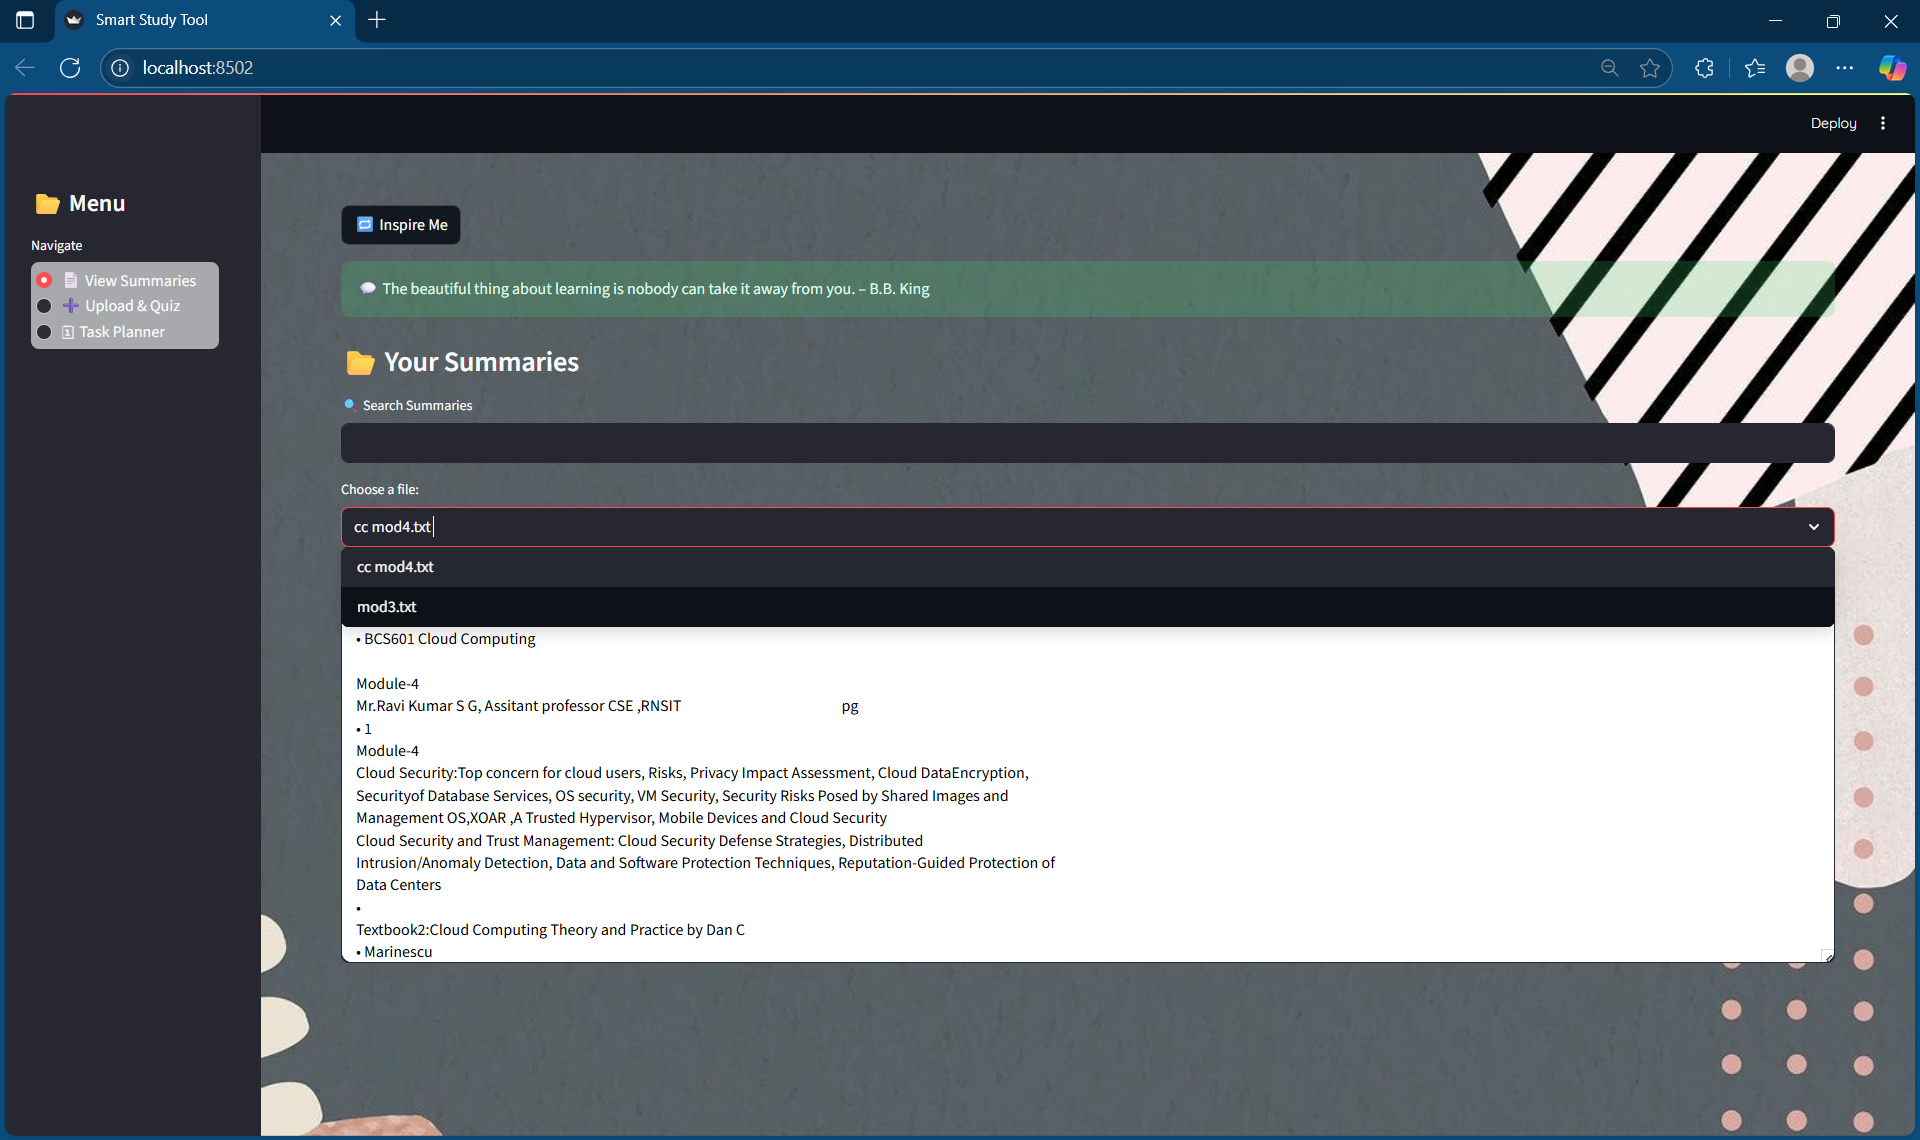
Task: Choose mod3.txt from dropdown list
Action: click(x=387, y=607)
